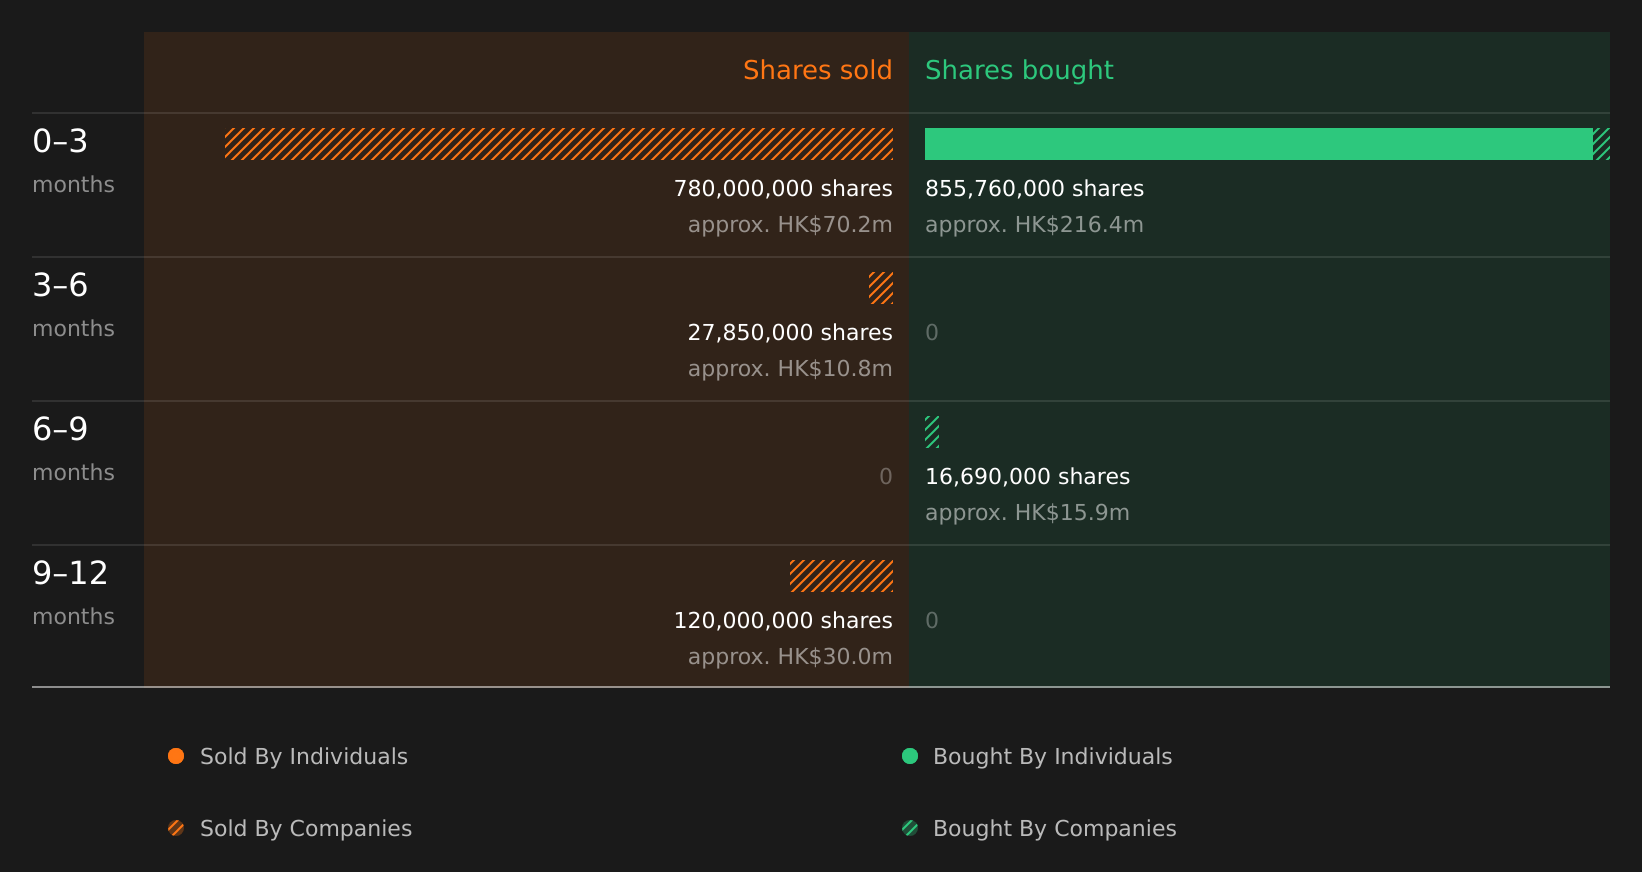Click the approx. HK$15.9m text

tap(1027, 513)
